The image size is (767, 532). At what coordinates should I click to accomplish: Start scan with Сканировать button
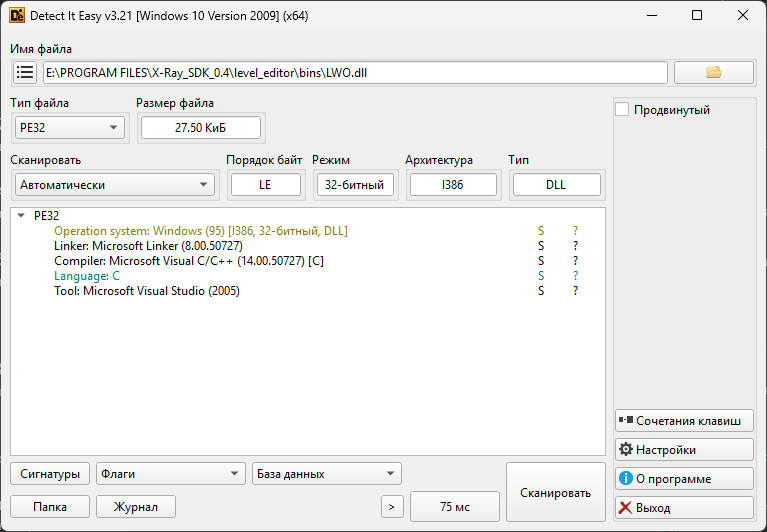click(x=556, y=492)
